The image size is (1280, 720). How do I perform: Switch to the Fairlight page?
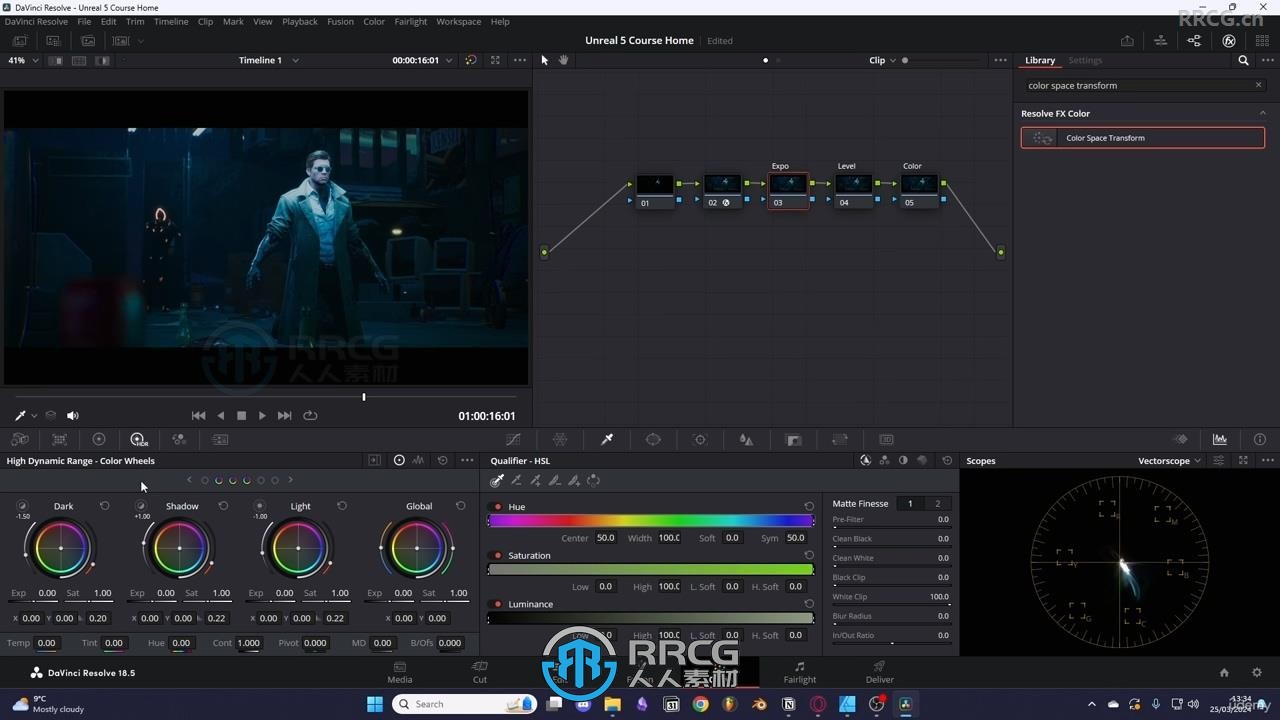[799, 672]
